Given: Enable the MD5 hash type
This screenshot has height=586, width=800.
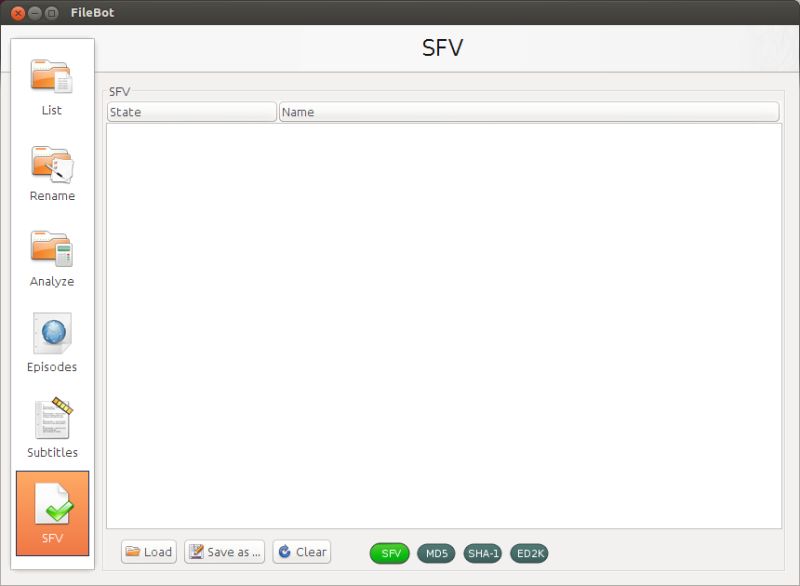Looking at the screenshot, I should pyautogui.click(x=438, y=551).
